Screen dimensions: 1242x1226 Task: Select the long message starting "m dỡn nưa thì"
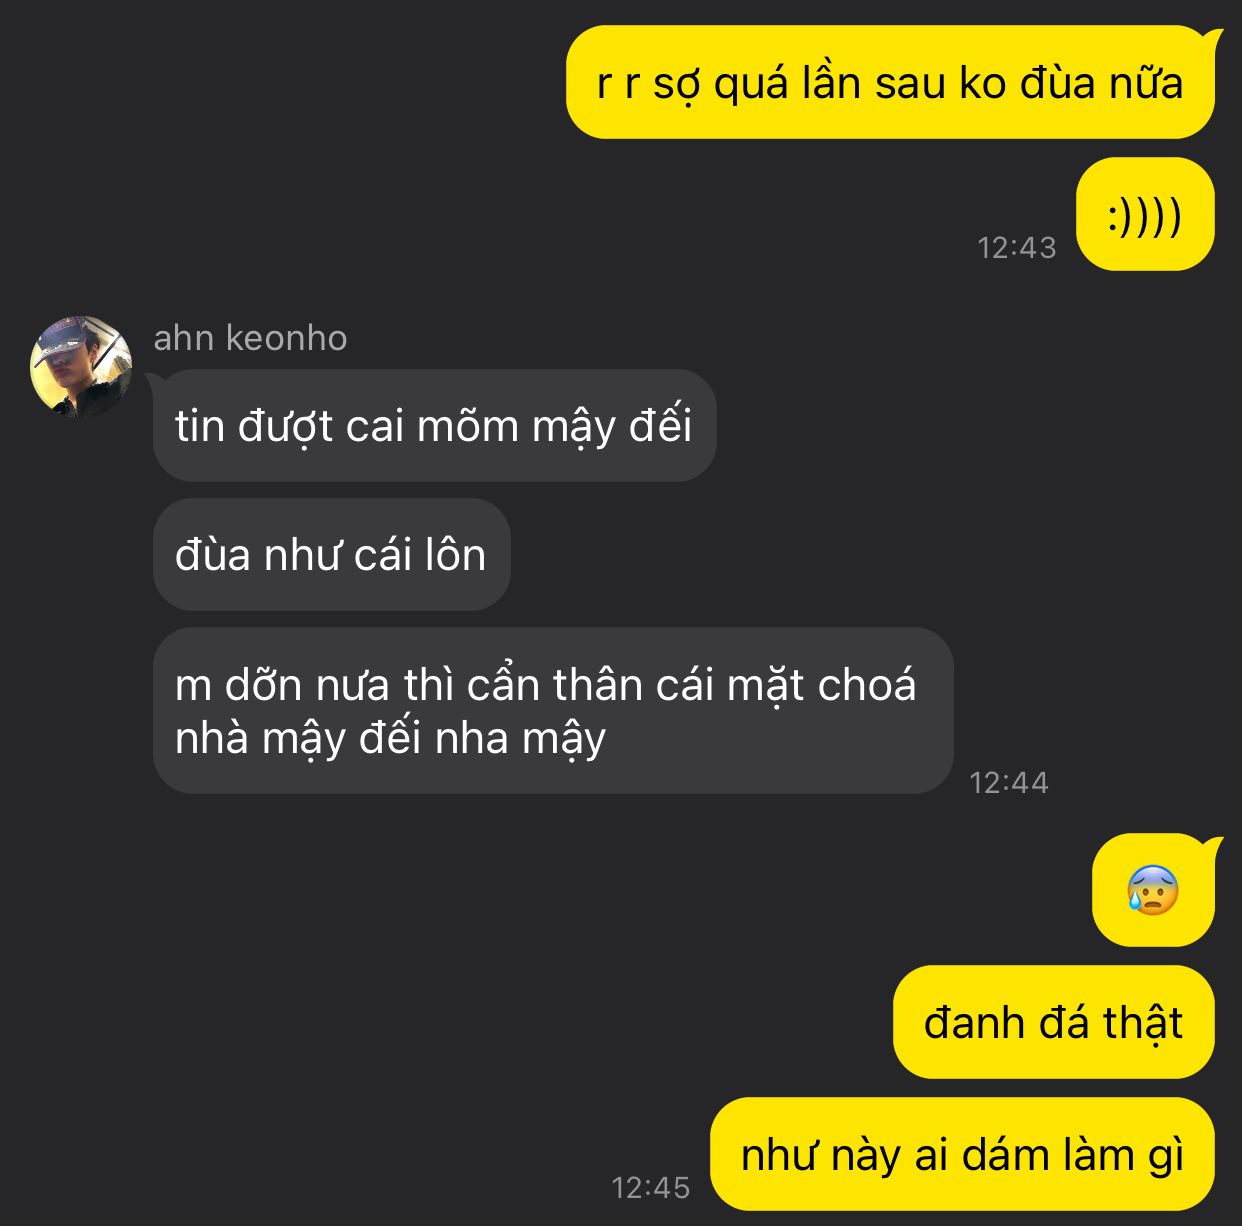point(553,711)
